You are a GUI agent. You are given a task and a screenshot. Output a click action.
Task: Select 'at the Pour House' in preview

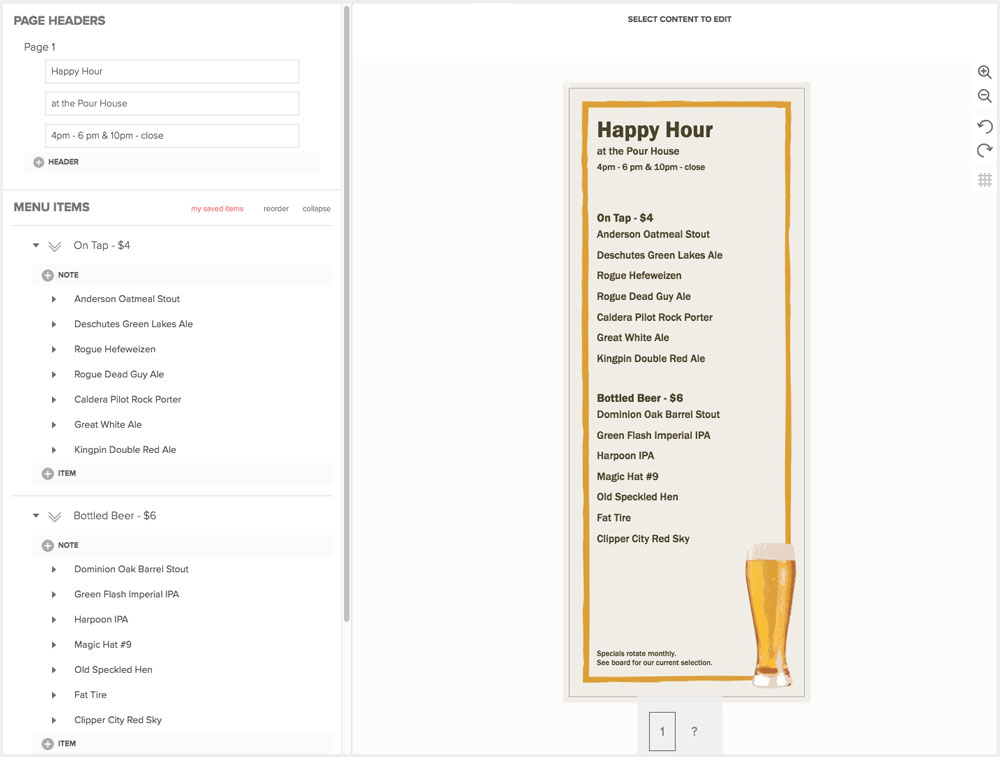638,151
